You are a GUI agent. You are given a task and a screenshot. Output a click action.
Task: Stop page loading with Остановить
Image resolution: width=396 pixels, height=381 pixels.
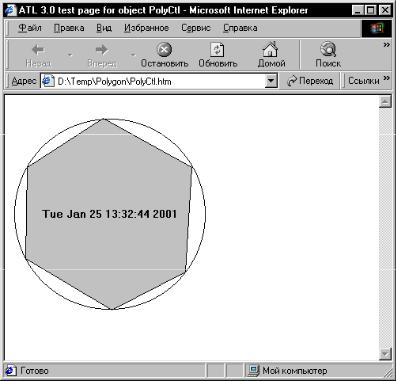point(164,55)
